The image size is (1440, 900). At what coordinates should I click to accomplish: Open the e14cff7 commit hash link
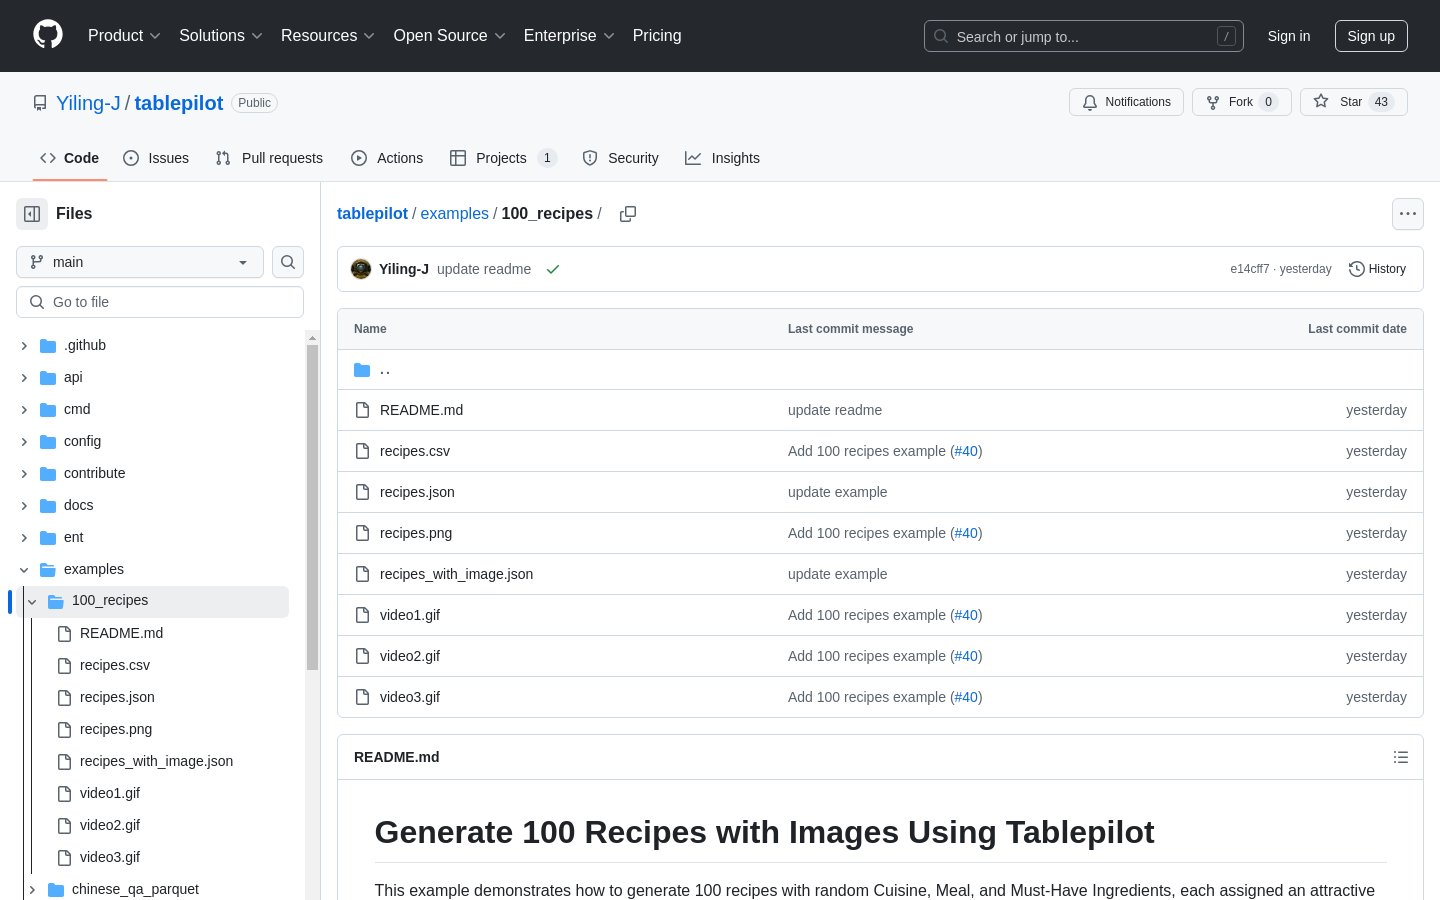point(1249,269)
